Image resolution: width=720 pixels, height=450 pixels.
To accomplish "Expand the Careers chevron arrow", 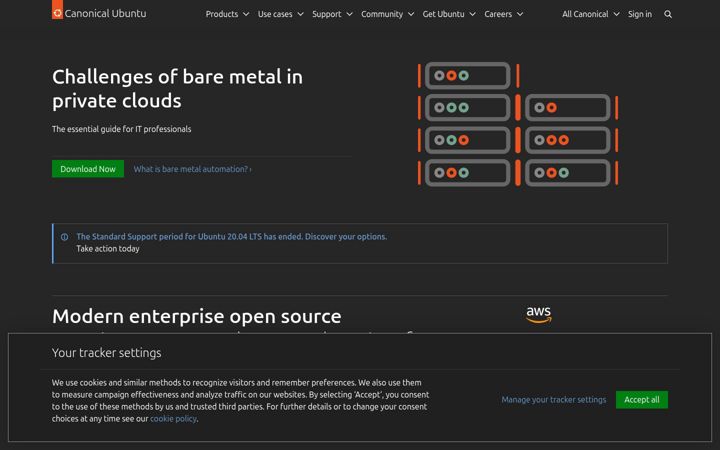I will click(520, 14).
